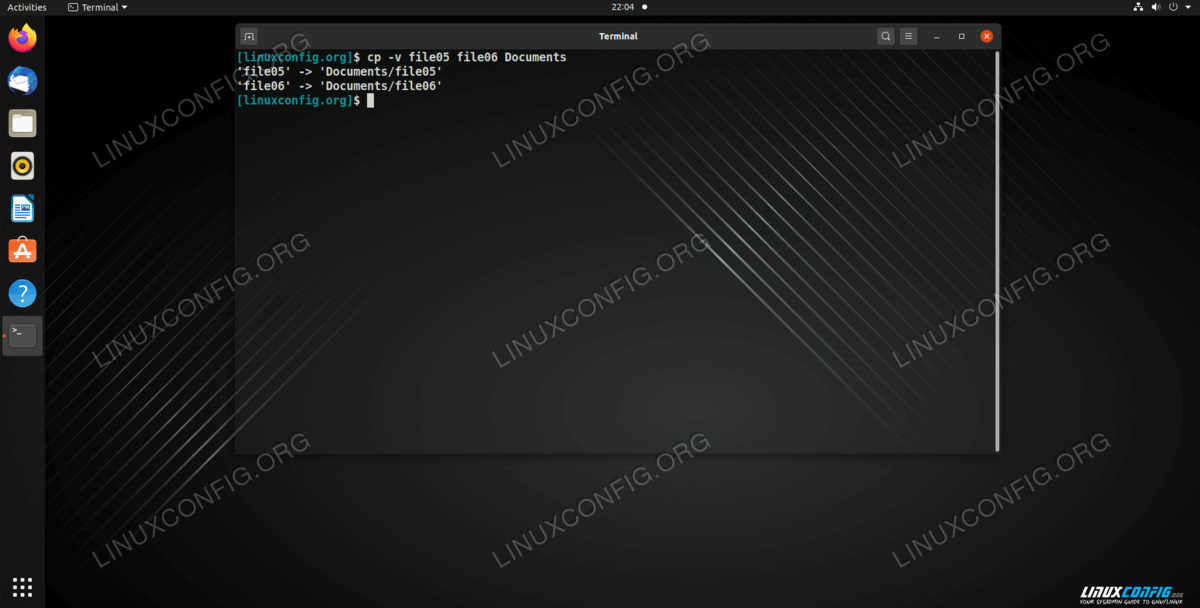Open Thunderbird Mail from the dock
This screenshot has width=1200, height=608.
[x=22, y=81]
